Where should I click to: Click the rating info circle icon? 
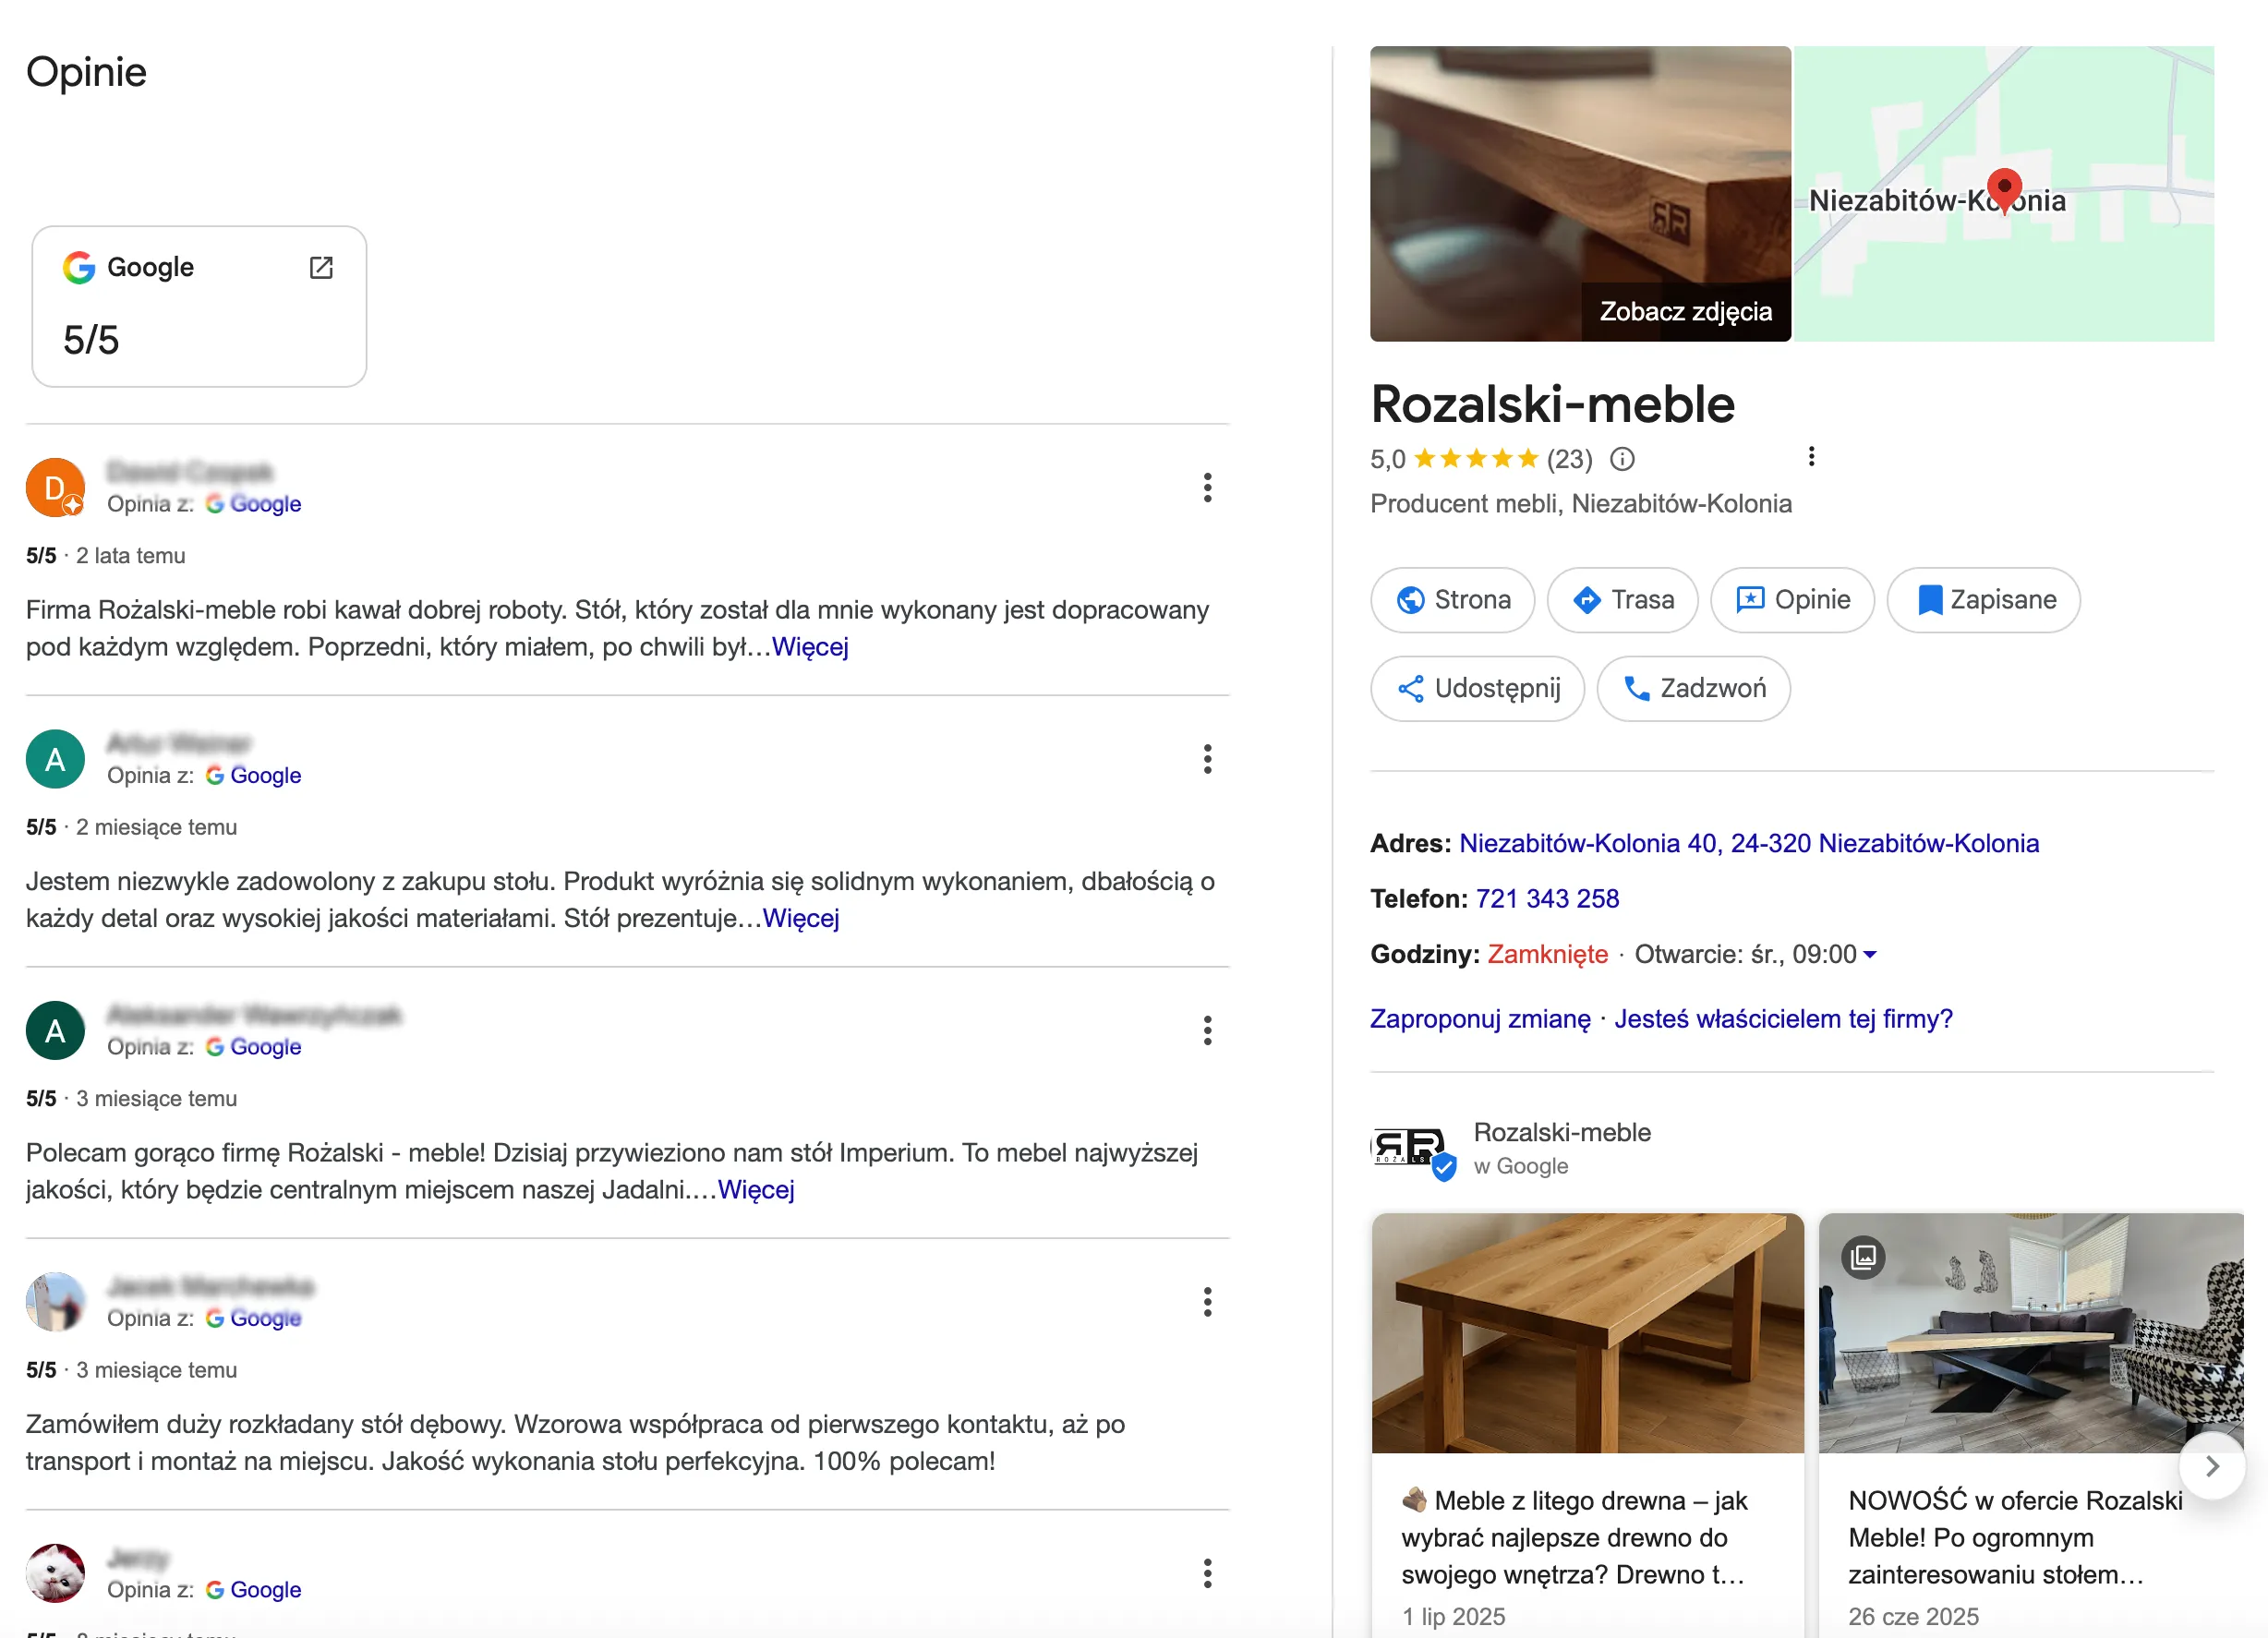click(x=1622, y=458)
